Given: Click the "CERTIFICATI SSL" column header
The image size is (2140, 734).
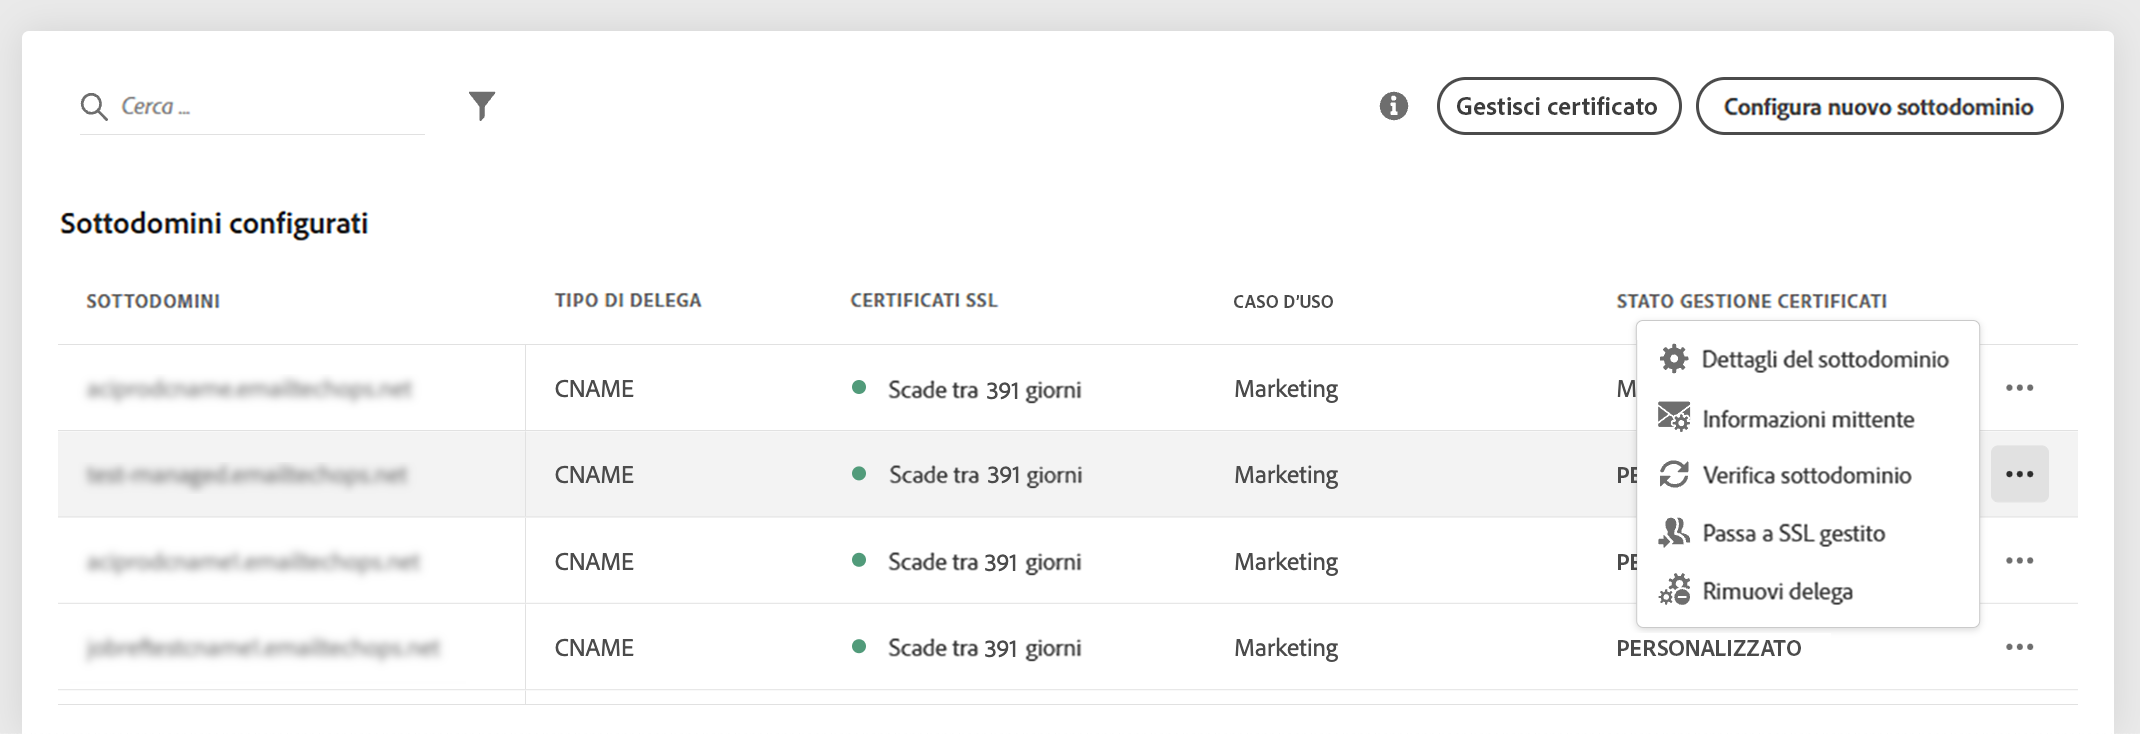Looking at the screenshot, I should coord(923,300).
